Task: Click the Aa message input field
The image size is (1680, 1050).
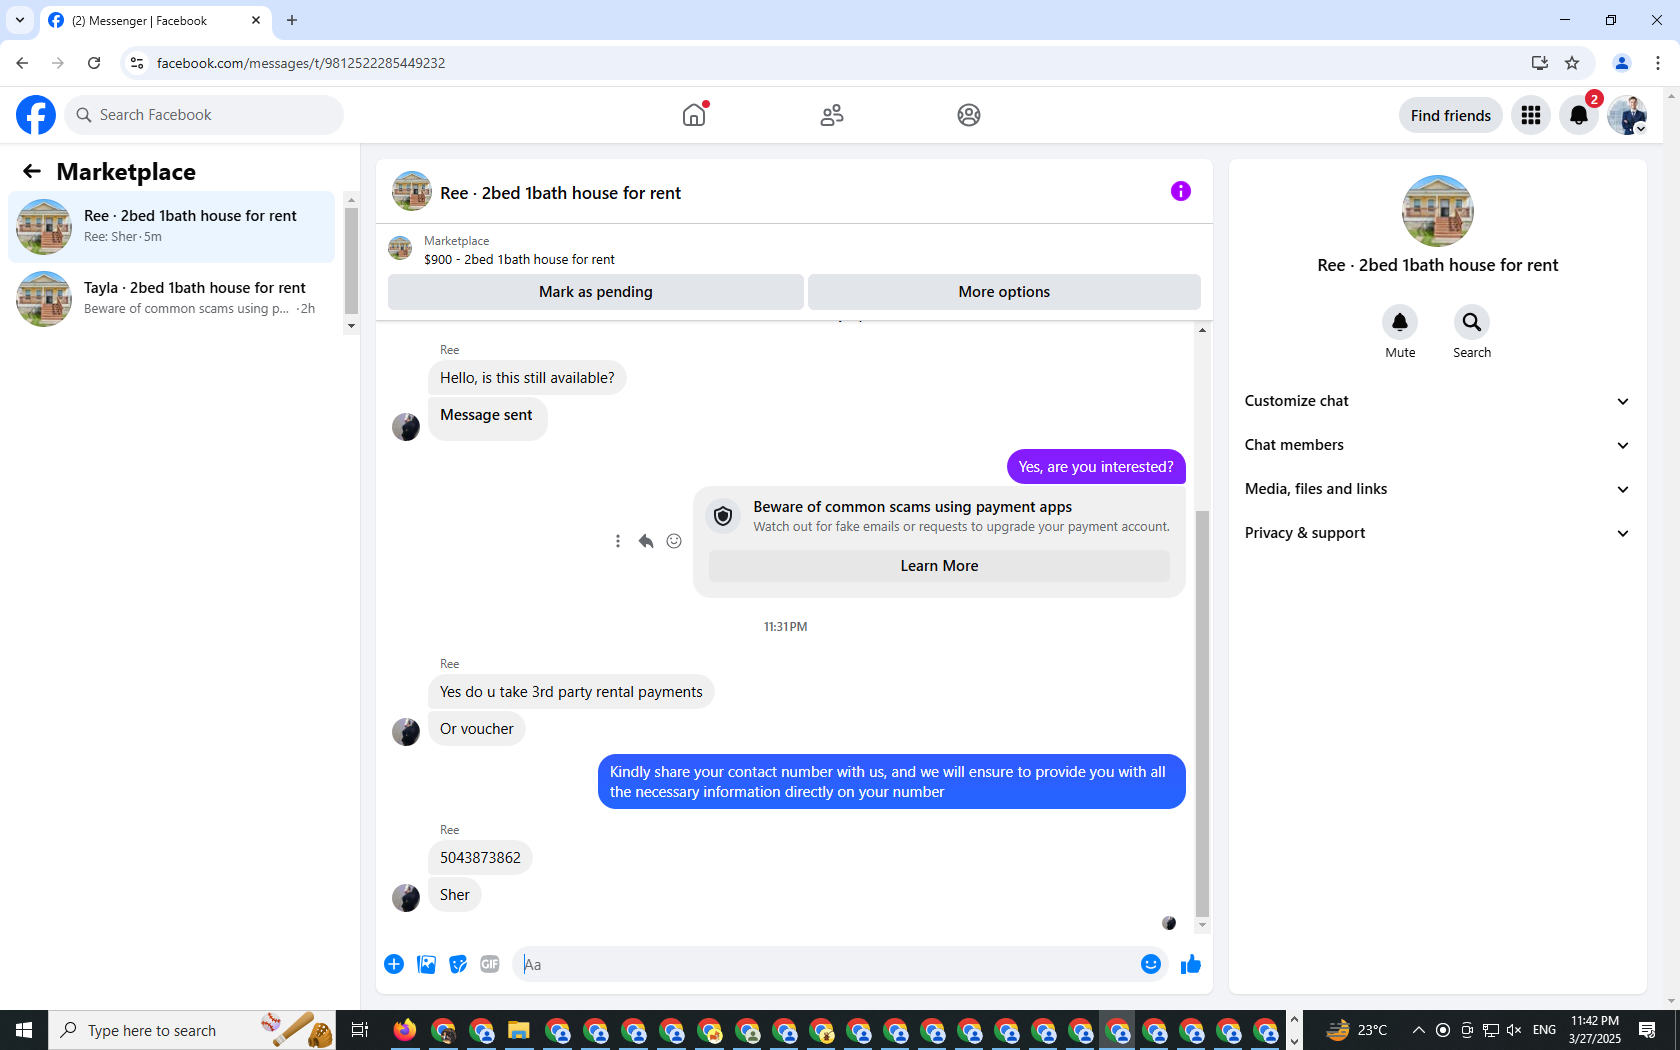Action: (x=826, y=964)
